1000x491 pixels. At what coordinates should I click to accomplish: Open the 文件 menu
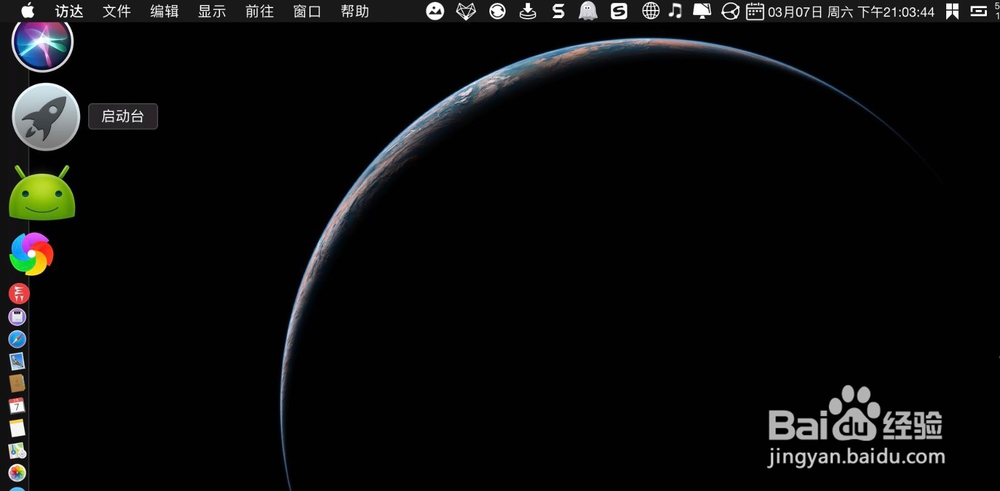pos(117,11)
